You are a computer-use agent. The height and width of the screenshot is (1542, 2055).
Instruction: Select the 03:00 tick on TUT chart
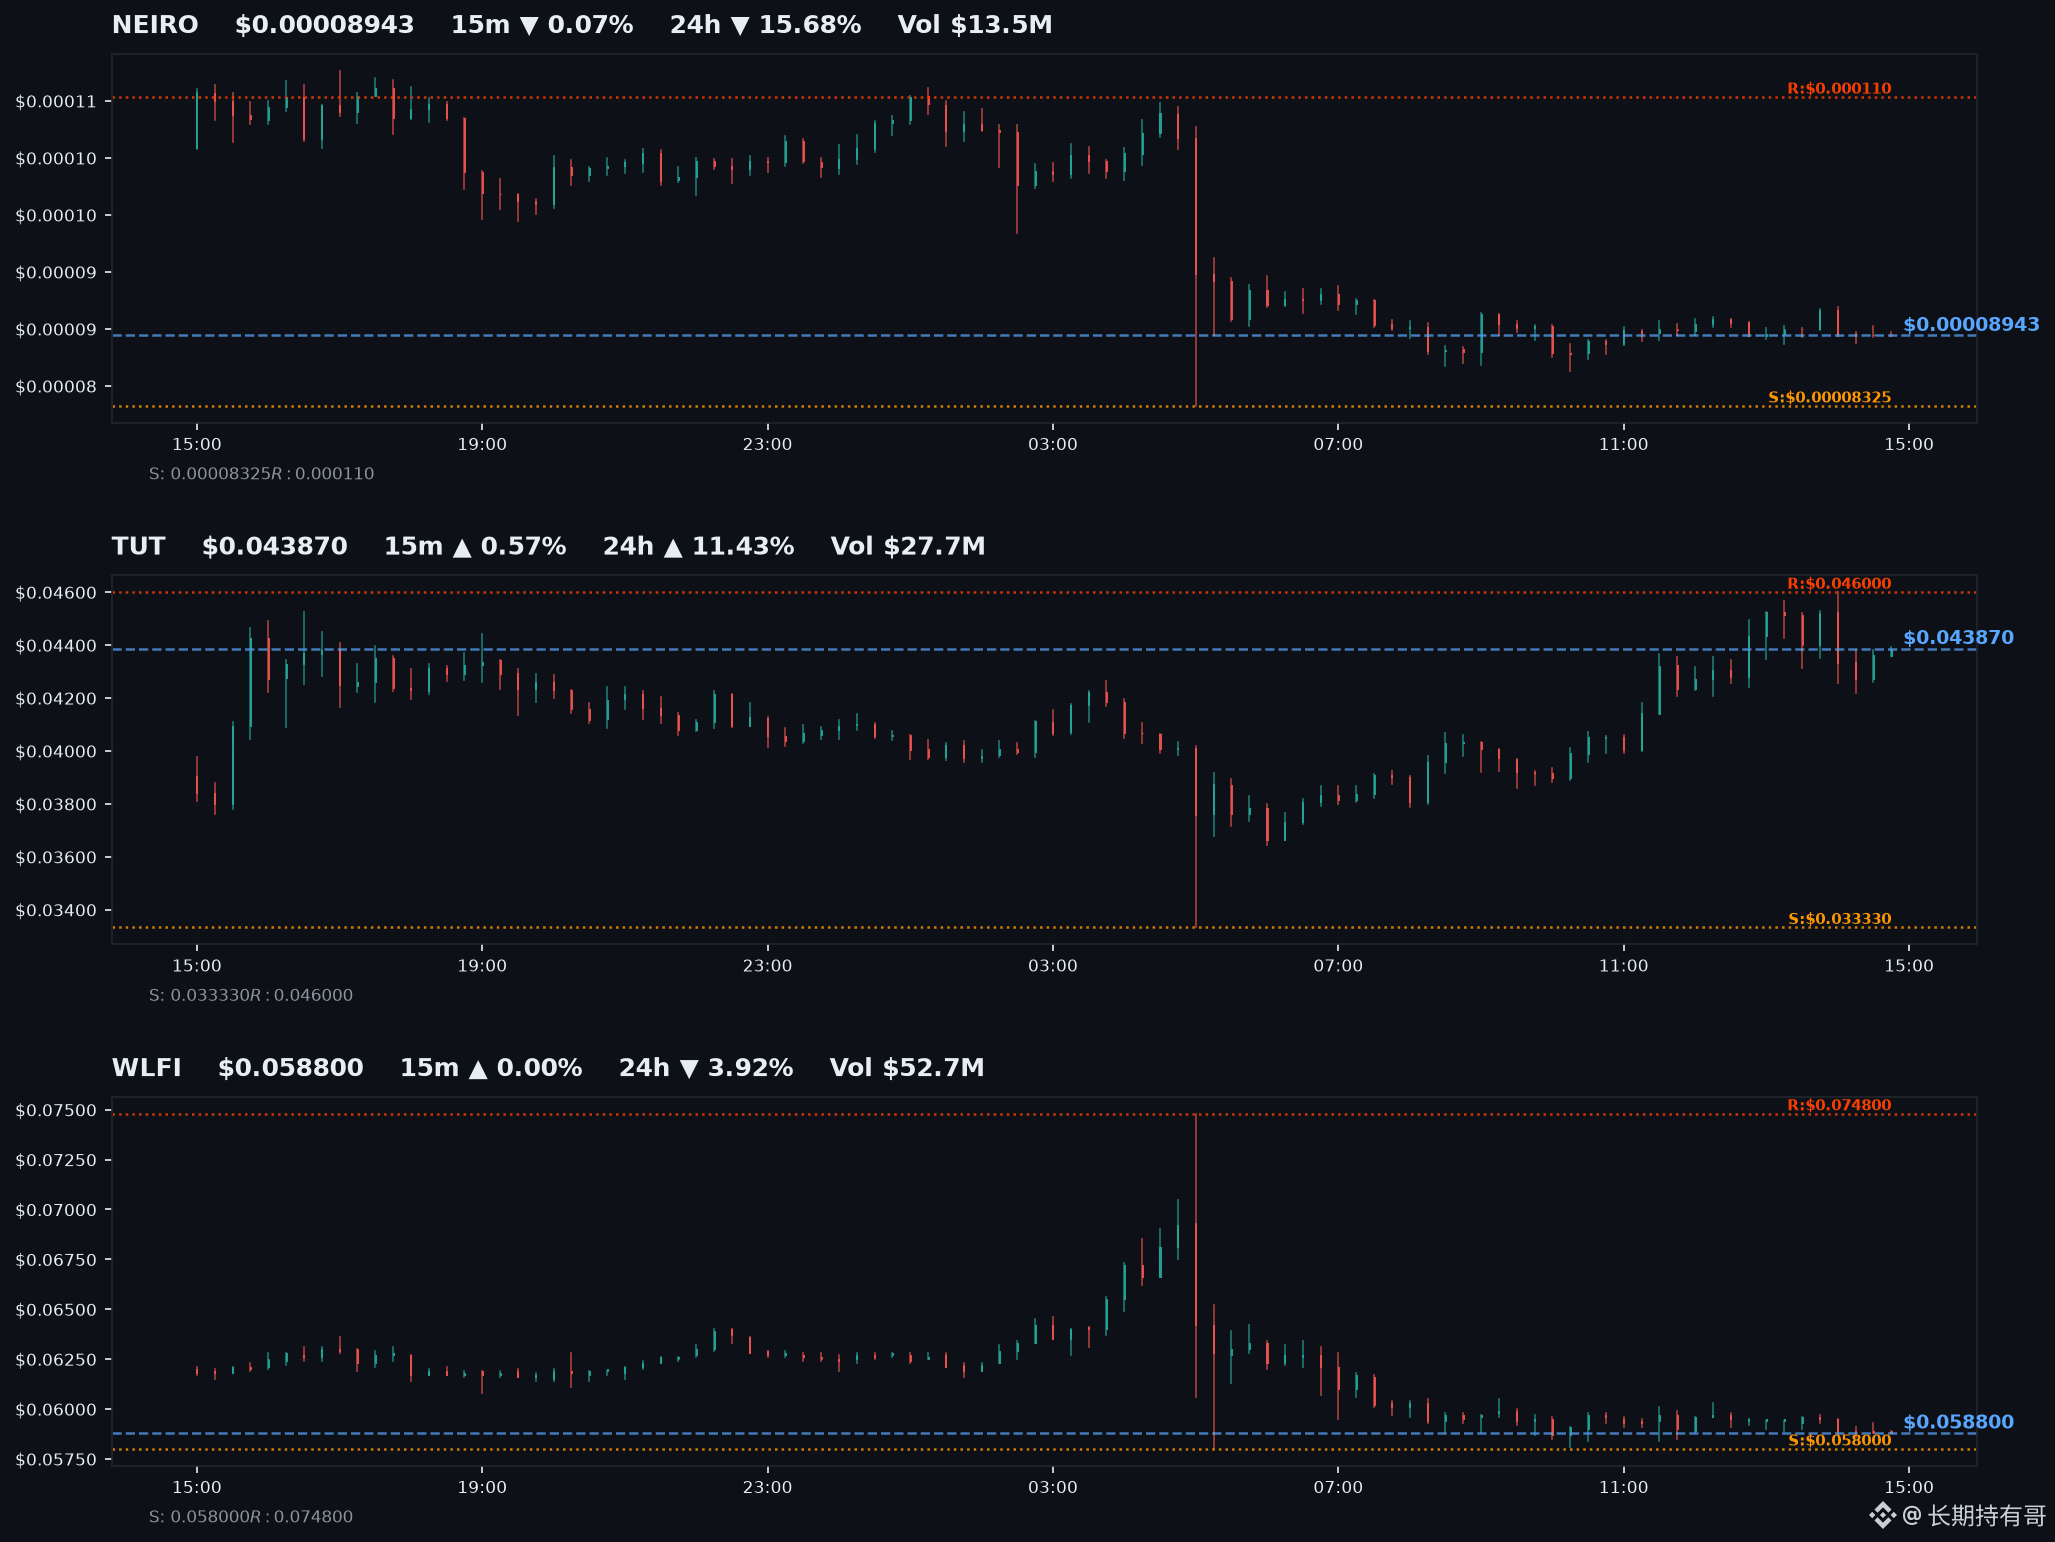pos(1053,966)
